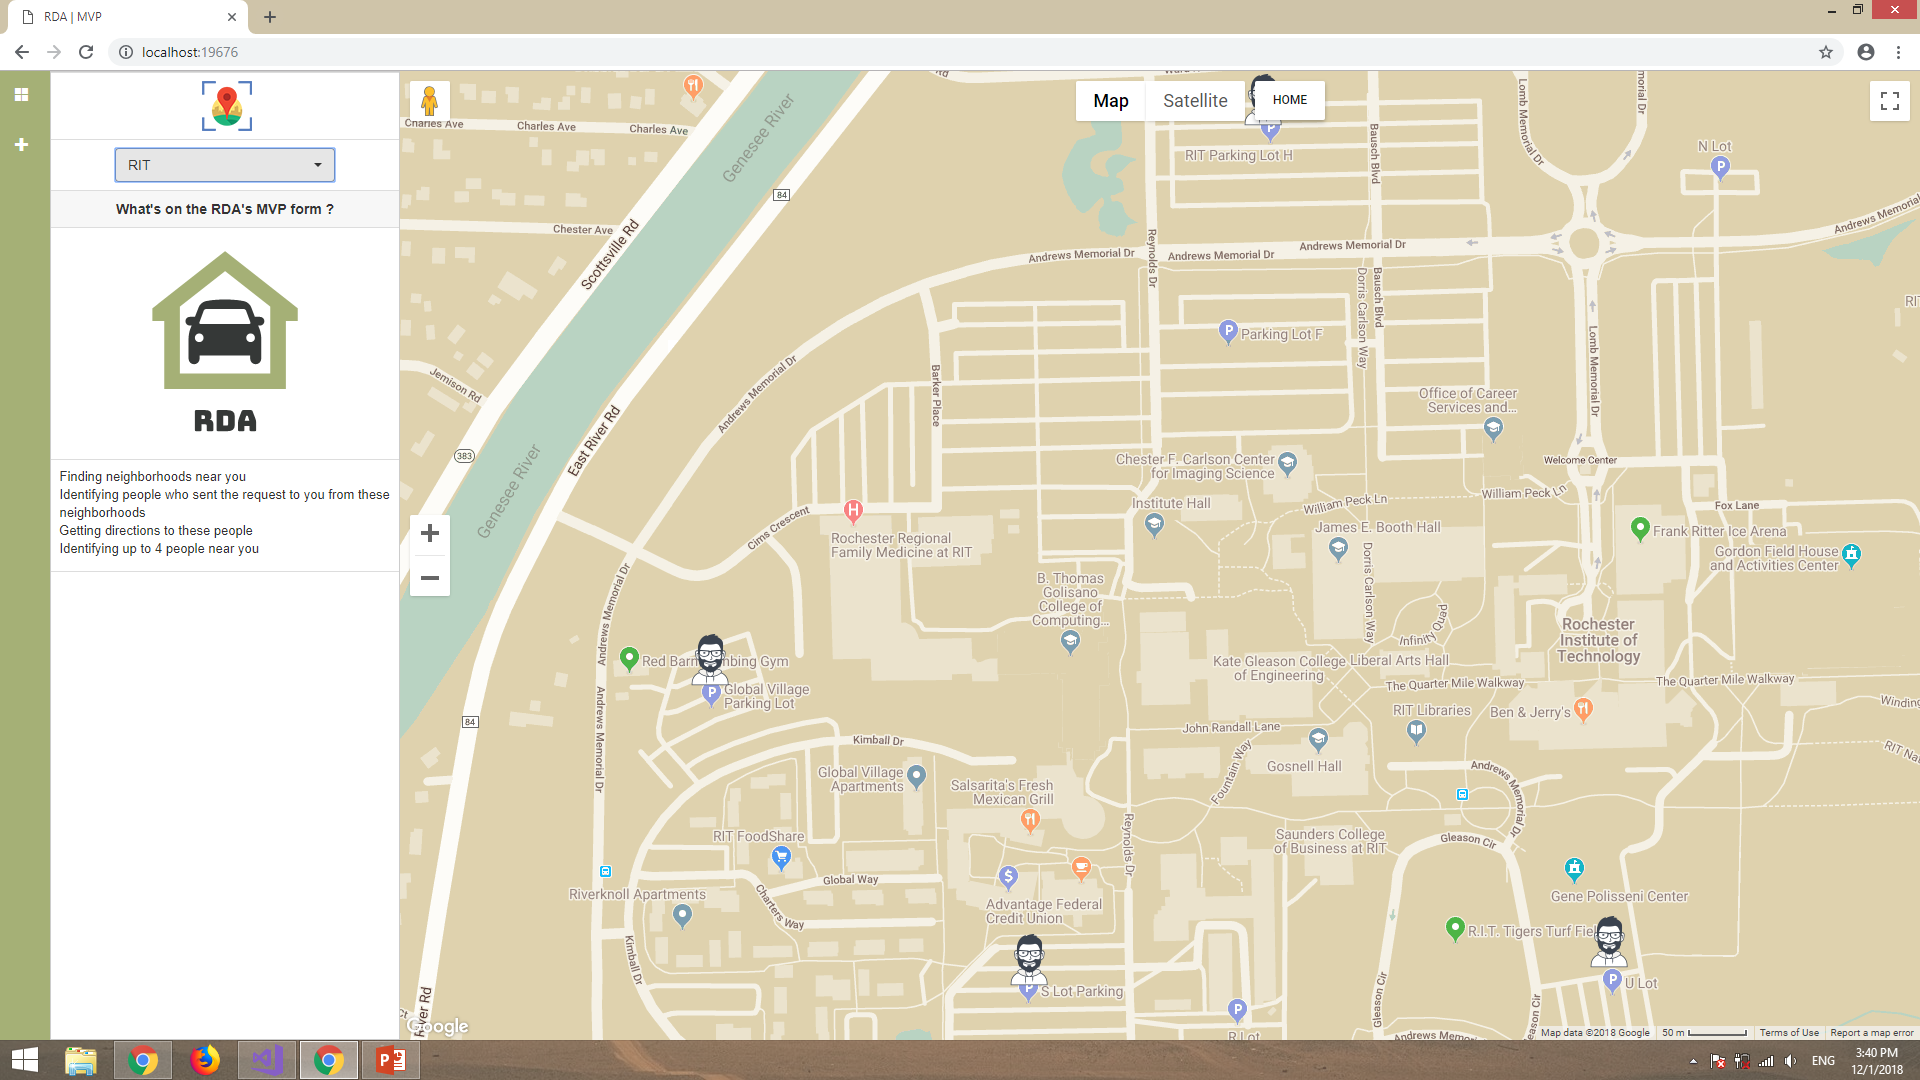Click the grid icon in the green sidebar
The image size is (1920, 1080).
pos(21,95)
